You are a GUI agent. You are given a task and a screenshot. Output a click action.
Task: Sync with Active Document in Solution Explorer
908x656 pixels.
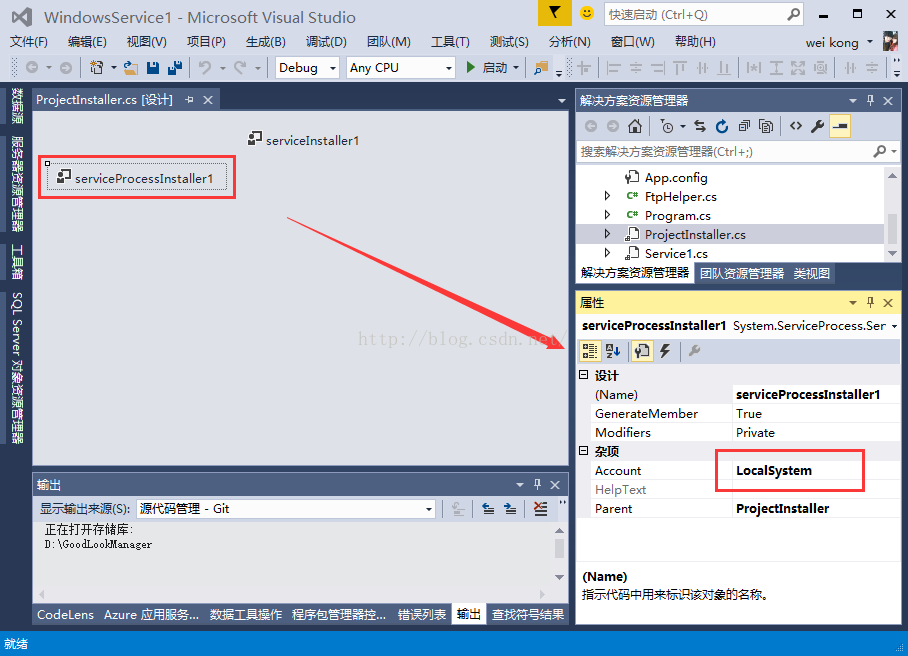(x=700, y=126)
